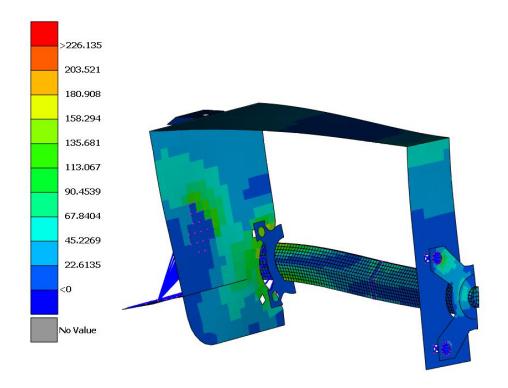Select the legend value 203.521
The height and width of the screenshot is (388, 508).
point(82,70)
